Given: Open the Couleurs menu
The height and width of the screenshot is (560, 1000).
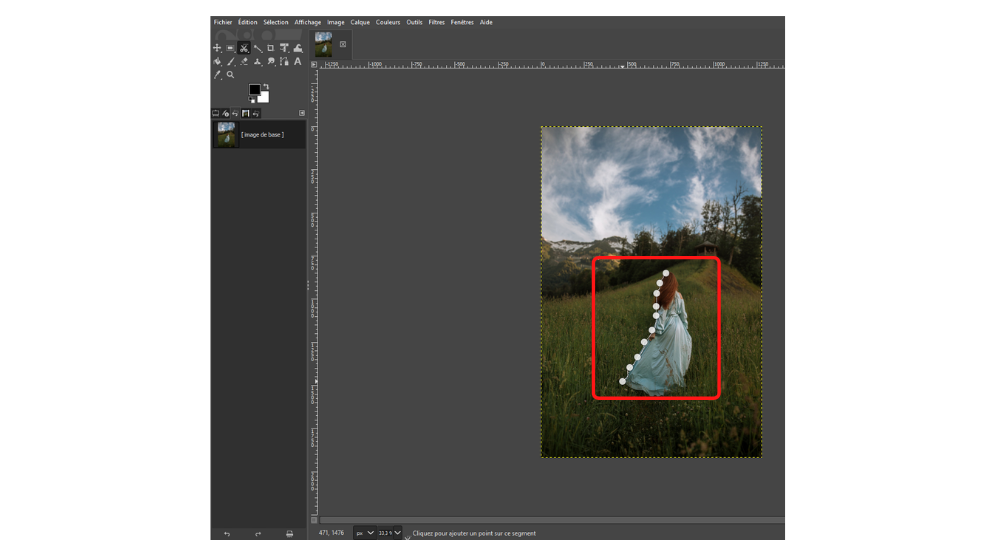Looking at the screenshot, I should tap(388, 22).
